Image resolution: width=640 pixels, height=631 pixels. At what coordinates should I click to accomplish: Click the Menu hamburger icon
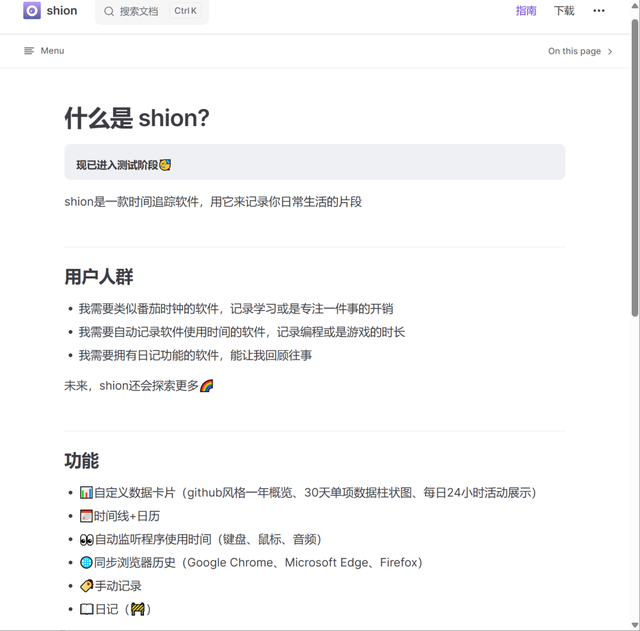[29, 51]
